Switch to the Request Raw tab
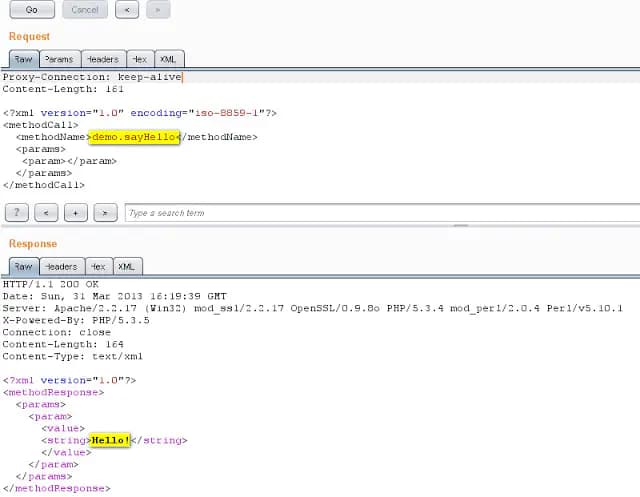 point(23,60)
